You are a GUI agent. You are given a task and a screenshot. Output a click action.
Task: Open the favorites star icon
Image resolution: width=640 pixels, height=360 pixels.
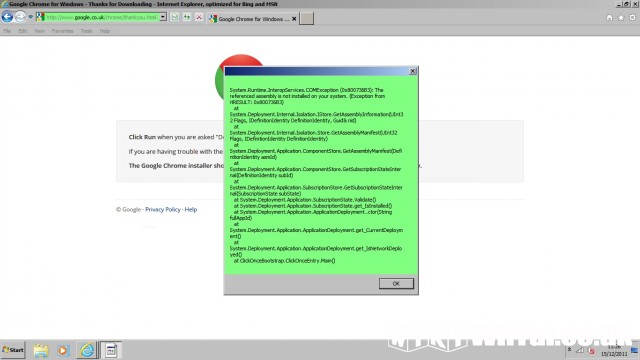(621, 18)
